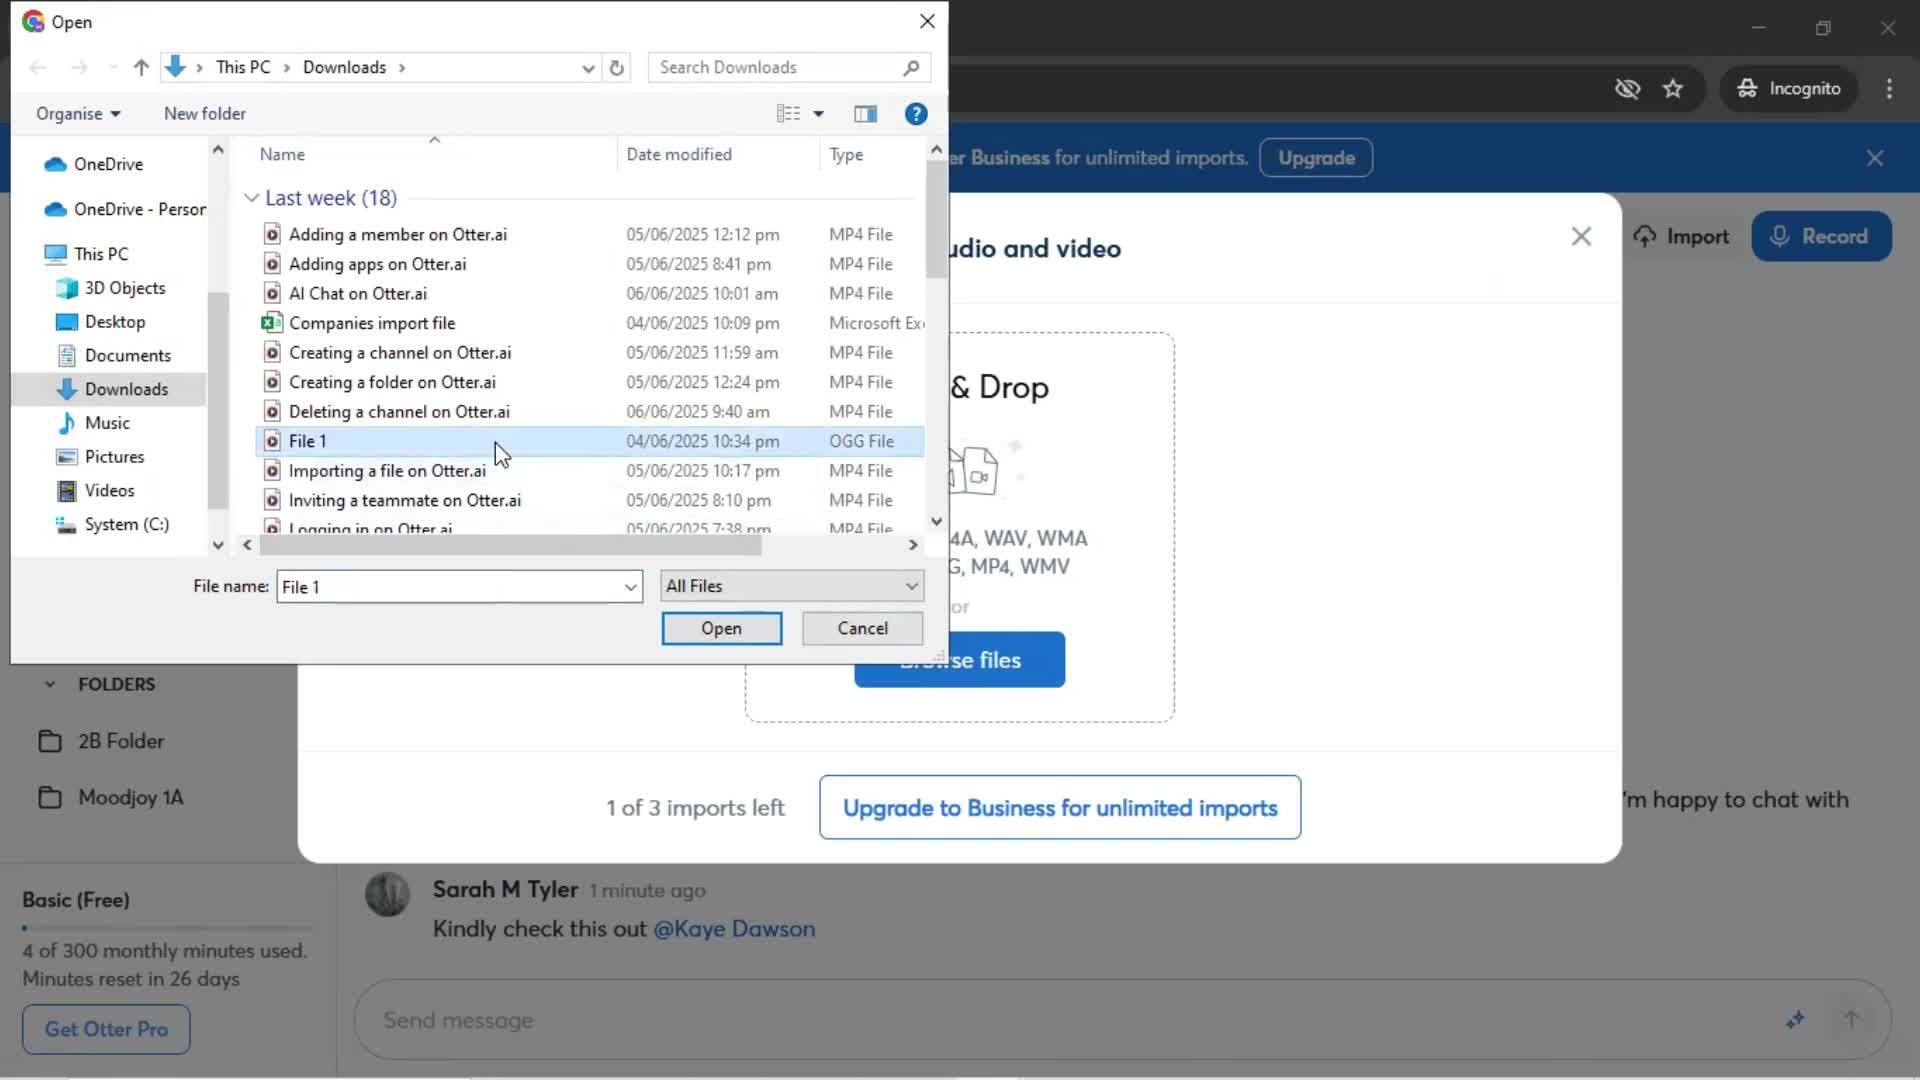
Task: Click third-party cookies eye icon
Action: [1627, 89]
